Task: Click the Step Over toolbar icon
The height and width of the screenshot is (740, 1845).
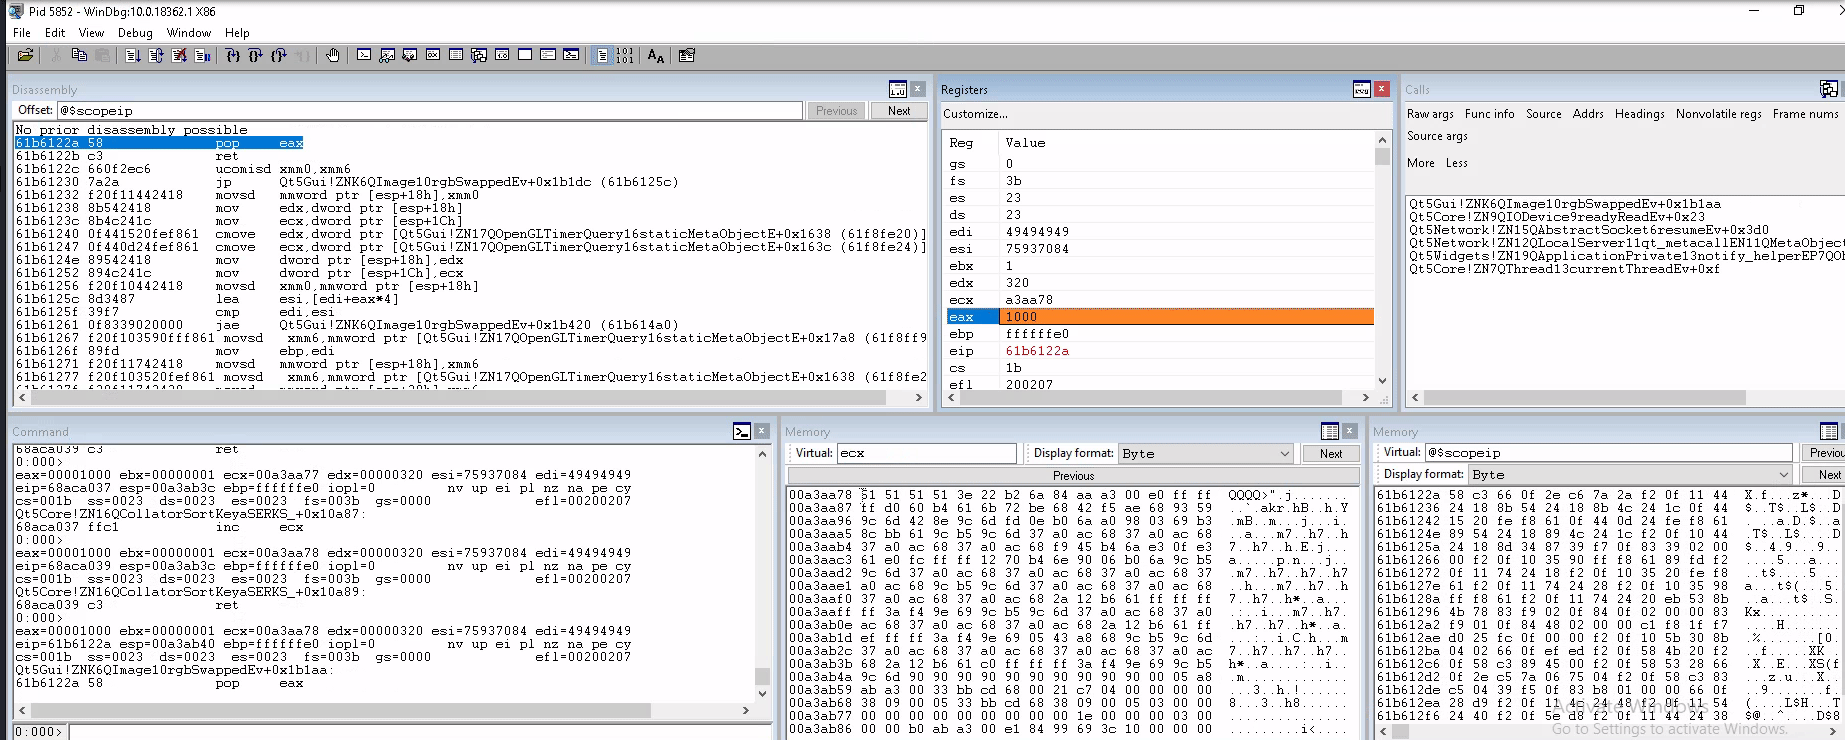Action: point(256,56)
